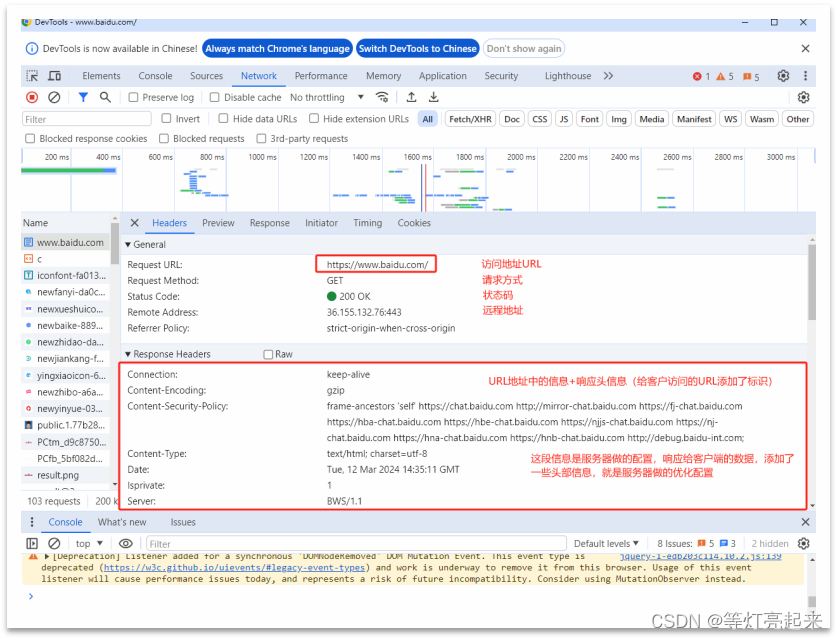The image size is (838, 640).
Task: Open network panel settings gear
Action: pos(803,97)
